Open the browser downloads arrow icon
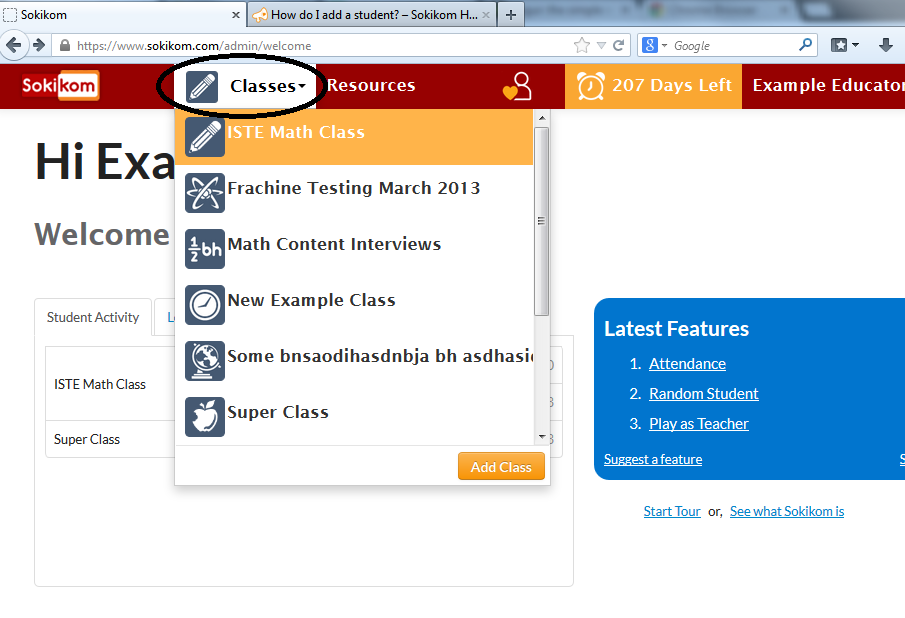The width and height of the screenshot is (905, 618). point(885,45)
